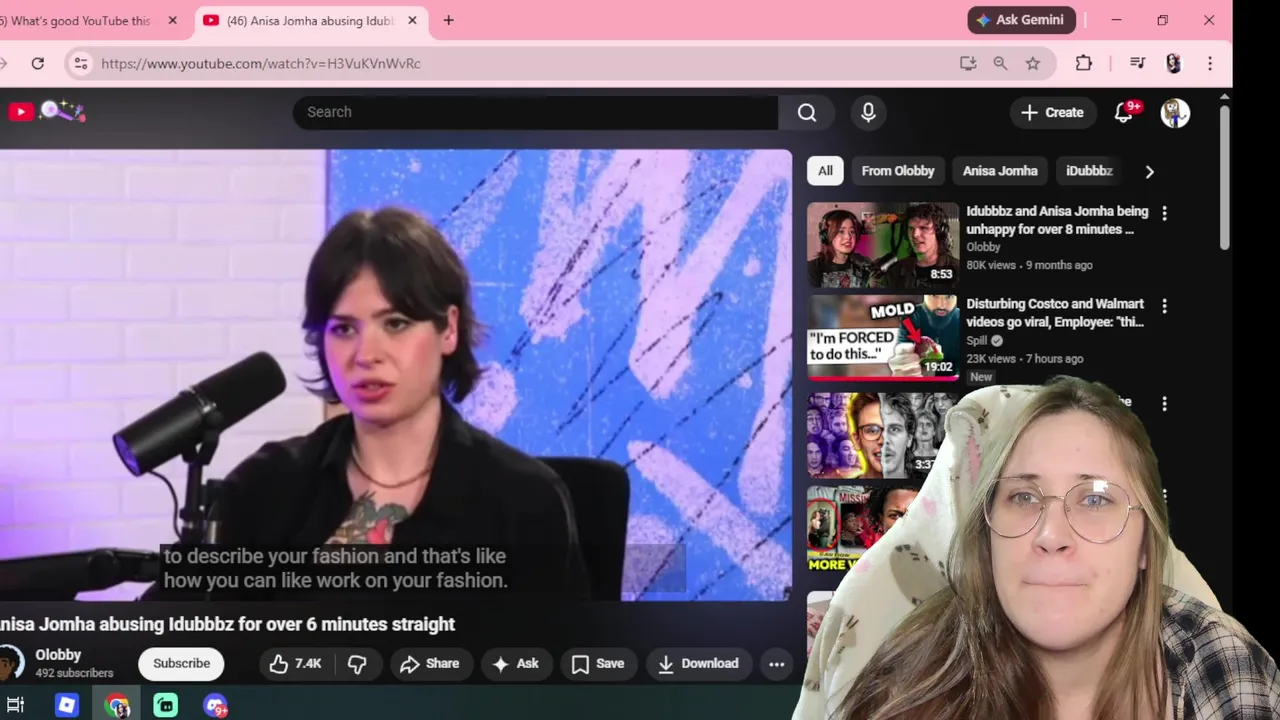Screen dimensions: 1280x720
Task: Click the '492 subscribers' text
Action: click(74, 673)
